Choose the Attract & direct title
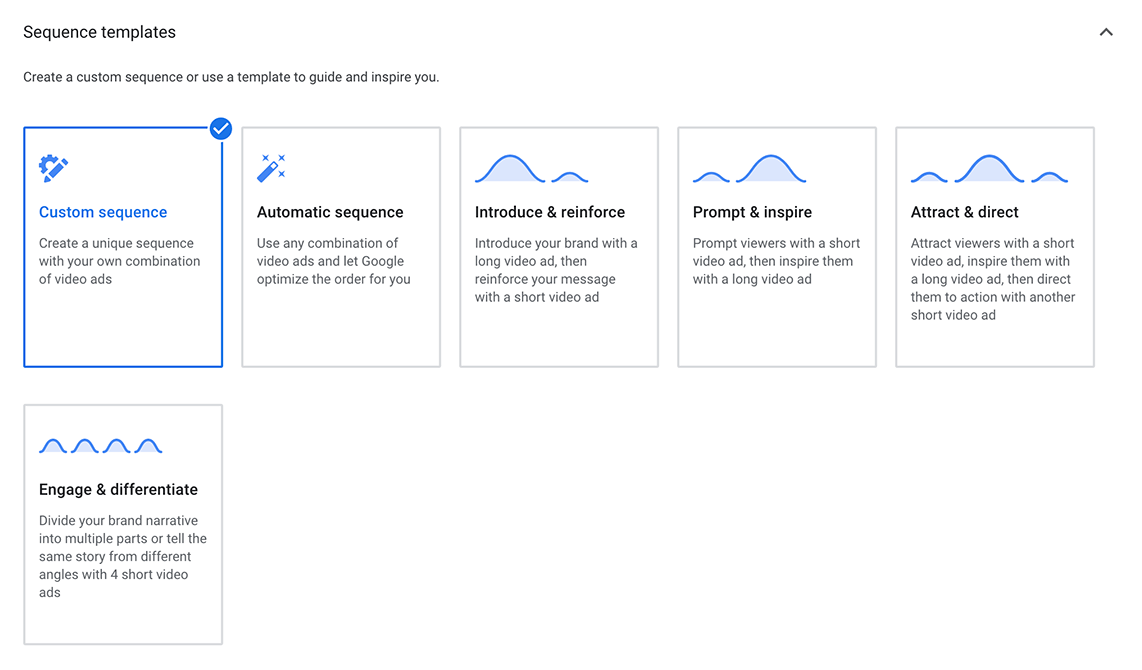 [x=964, y=212]
